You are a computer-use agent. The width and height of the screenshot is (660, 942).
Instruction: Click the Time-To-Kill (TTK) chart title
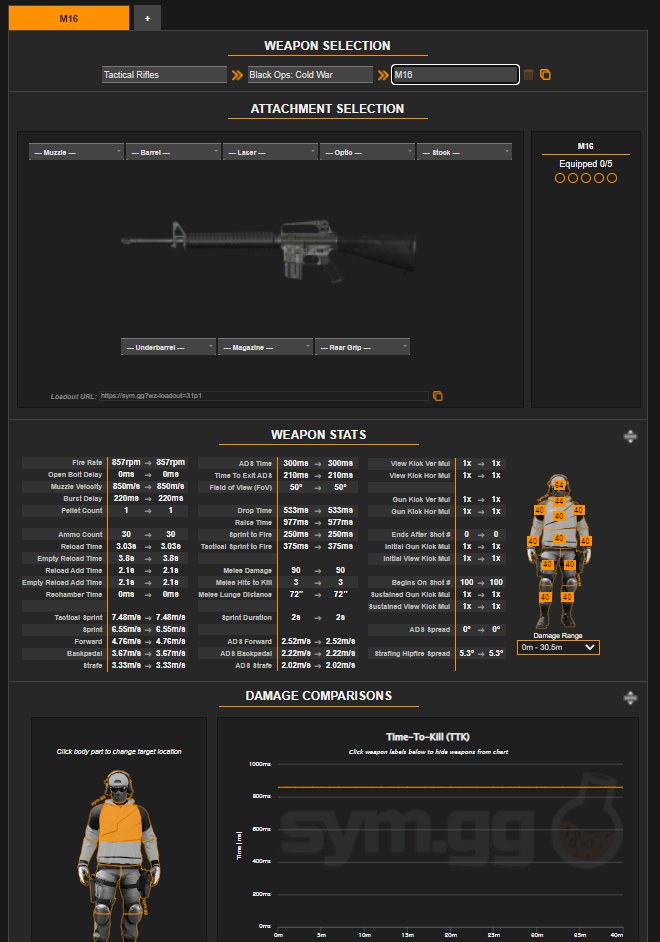[428, 737]
